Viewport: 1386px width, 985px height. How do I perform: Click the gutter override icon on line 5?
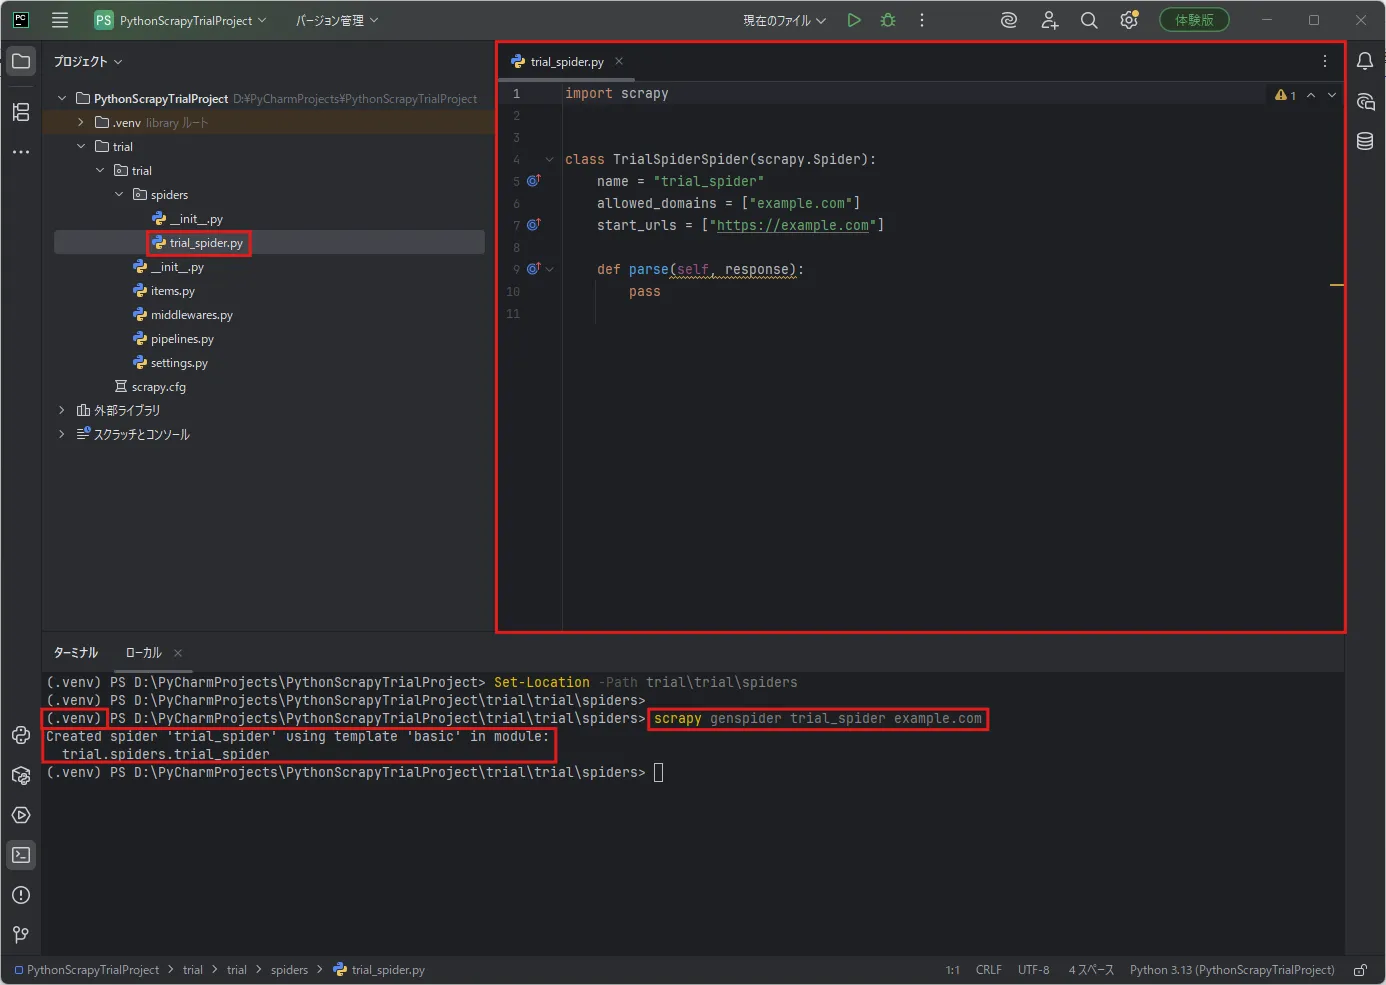point(534,181)
